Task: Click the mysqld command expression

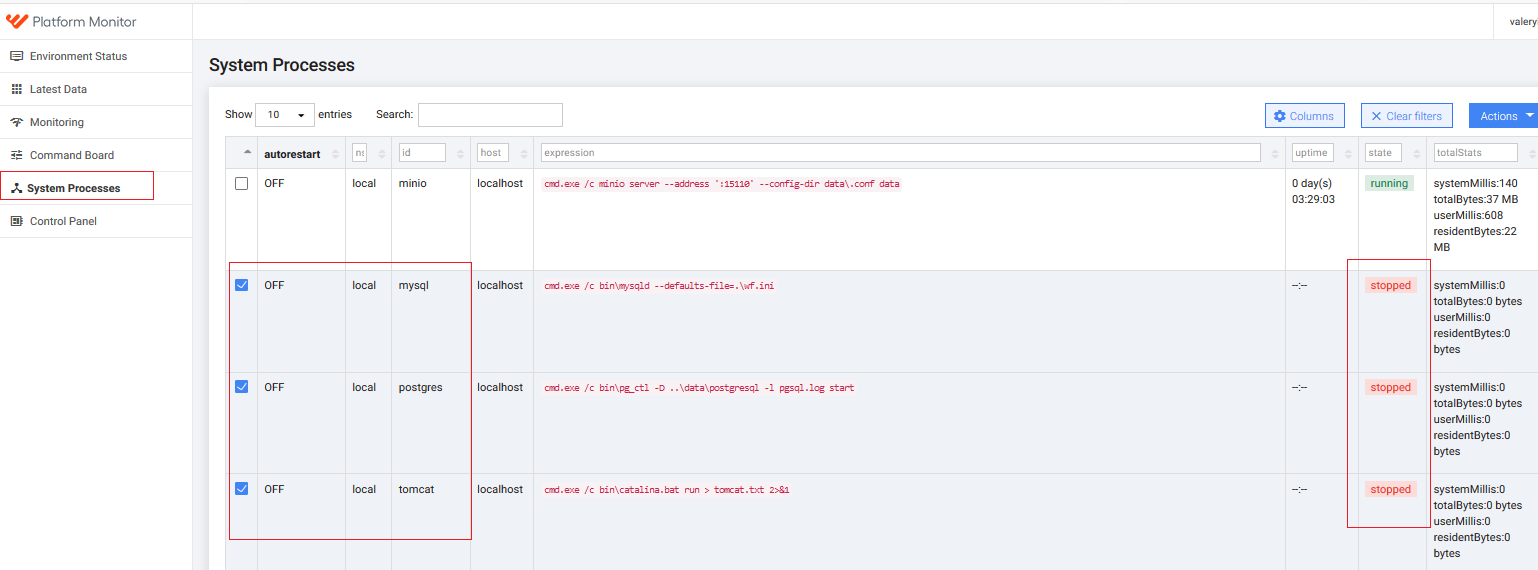Action: click(x=659, y=286)
